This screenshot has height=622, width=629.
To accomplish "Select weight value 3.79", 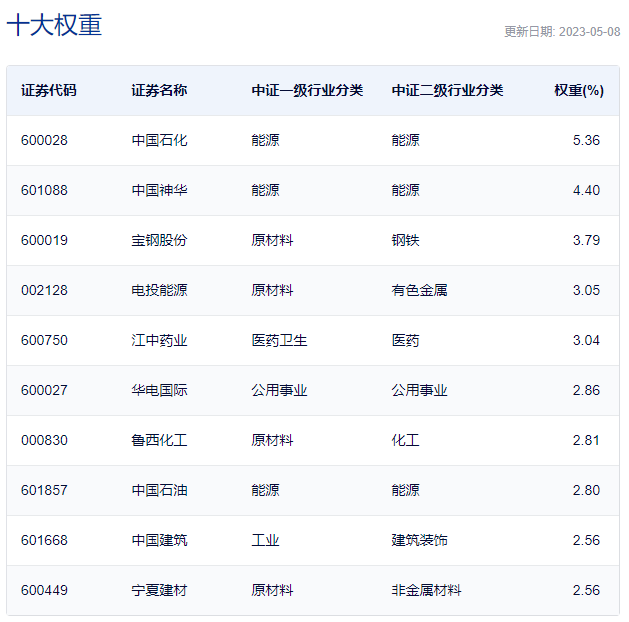I will tap(586, 240).
